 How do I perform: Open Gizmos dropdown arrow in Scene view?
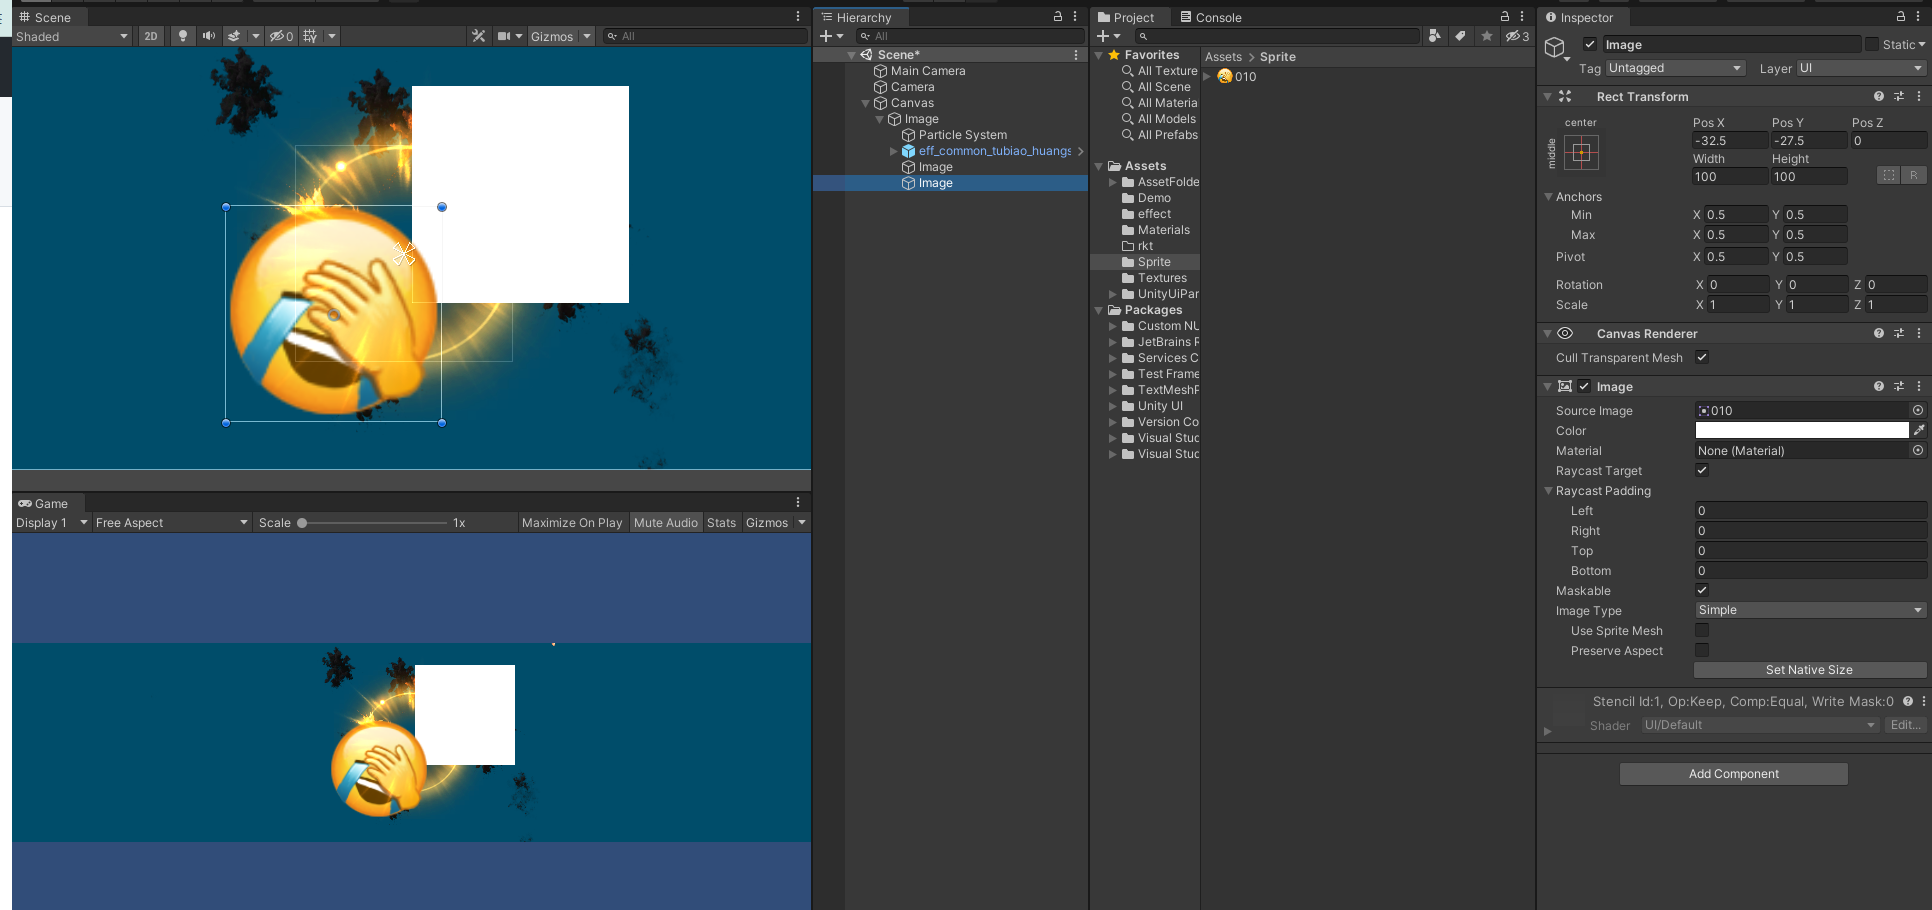(587, 36)
